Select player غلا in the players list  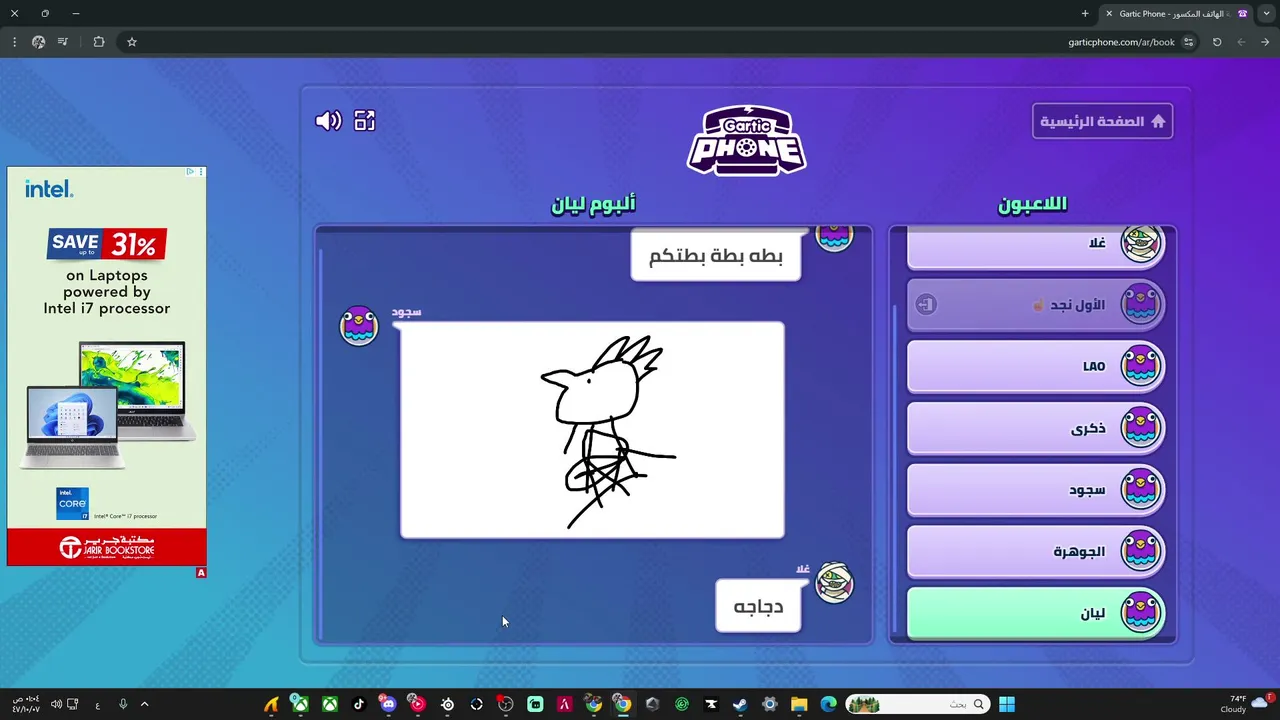point(1035,247)
